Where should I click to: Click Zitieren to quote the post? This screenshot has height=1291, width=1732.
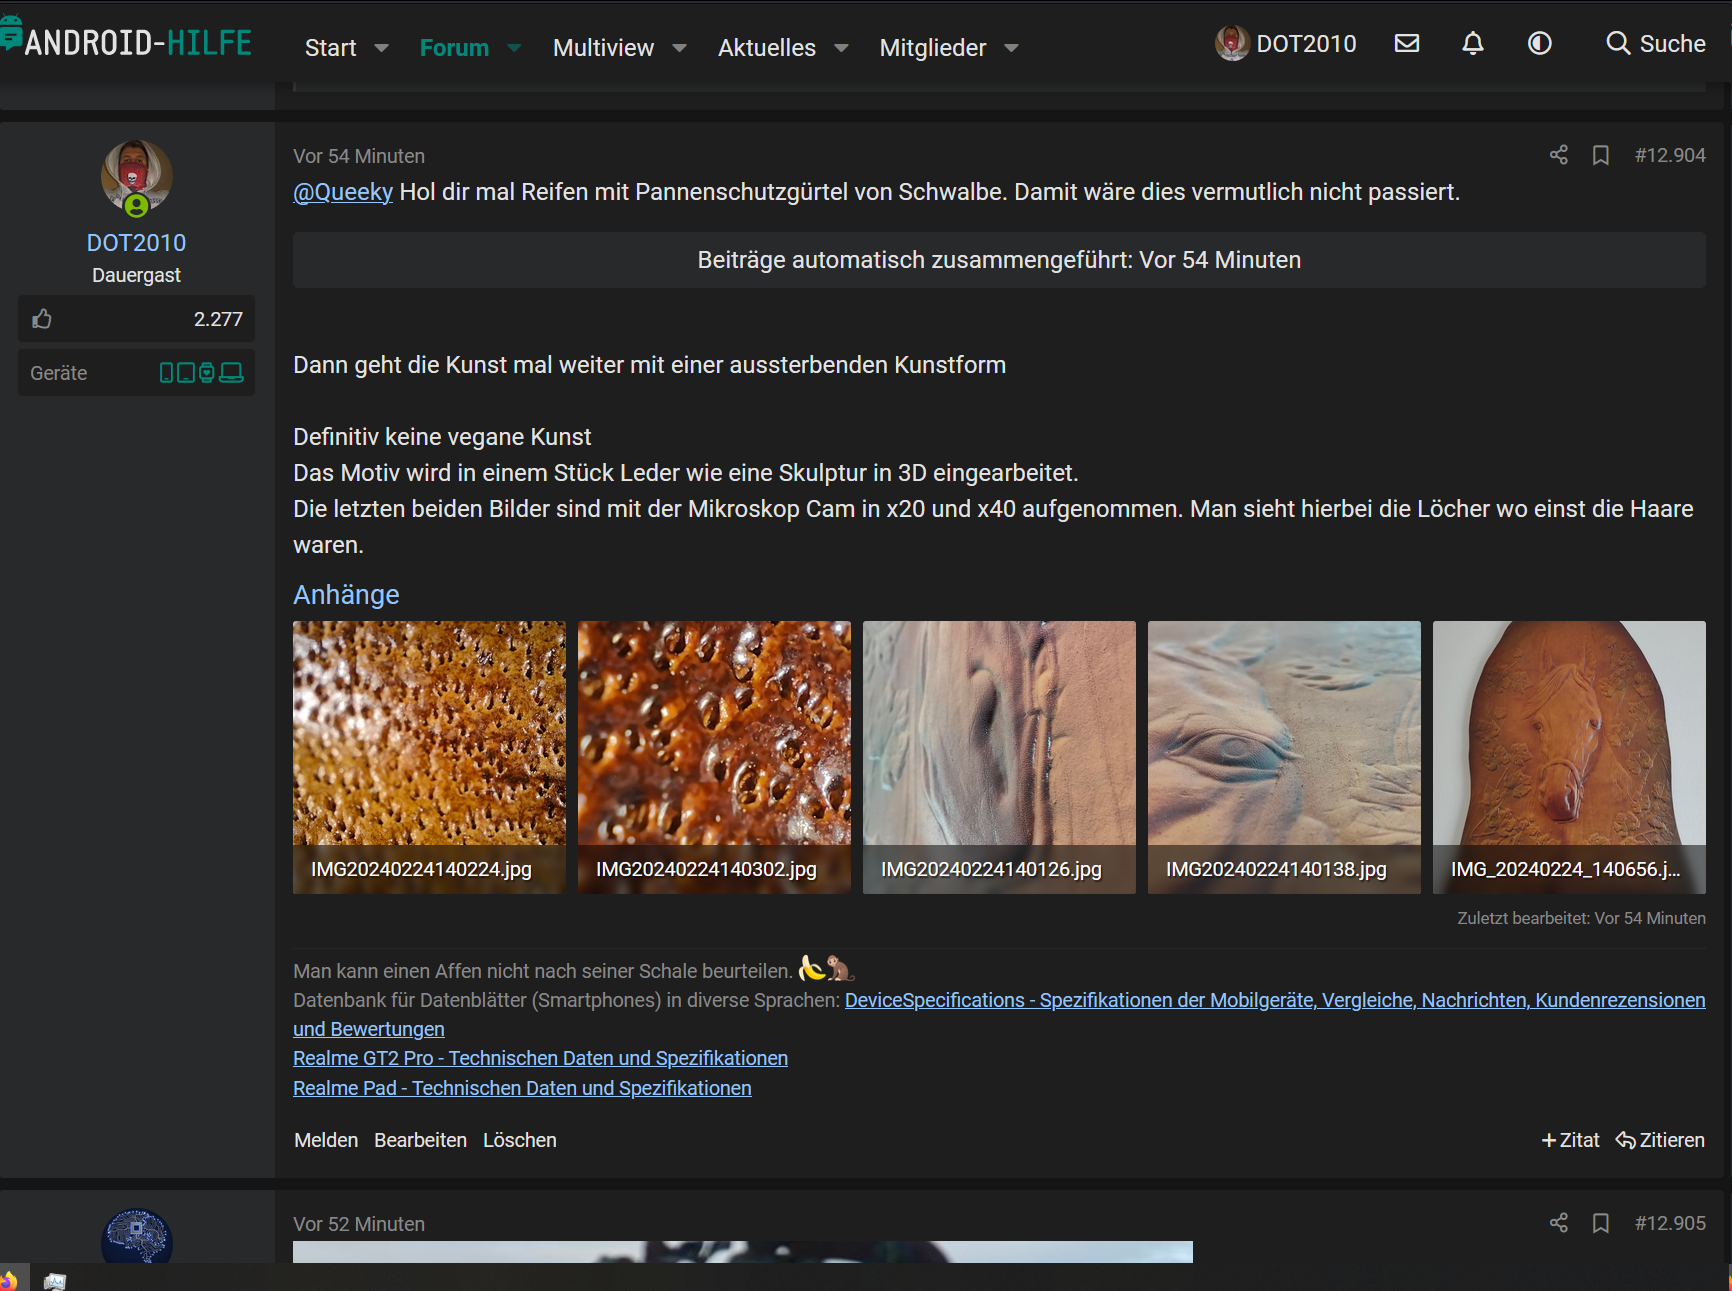click(1660, 1140)
